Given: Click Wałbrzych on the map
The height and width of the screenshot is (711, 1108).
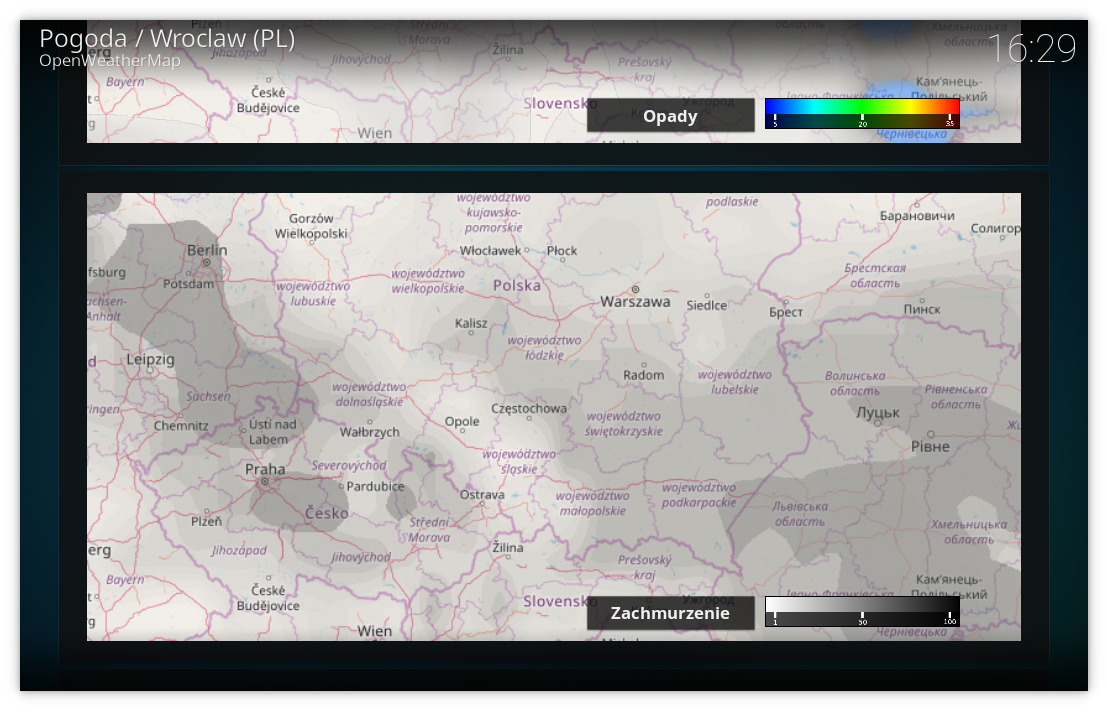Looking at the screenshot, I should [370, 432].
